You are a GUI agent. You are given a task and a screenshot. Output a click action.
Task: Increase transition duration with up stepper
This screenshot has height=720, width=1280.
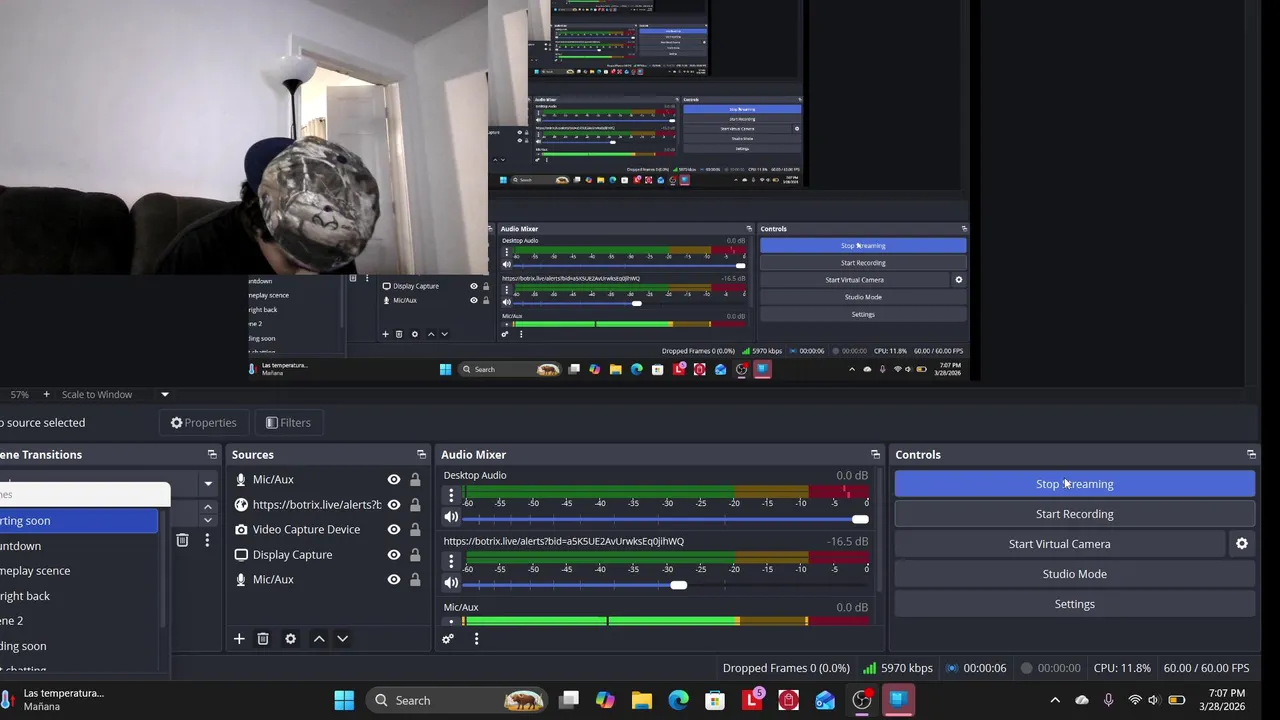point(208,508)
